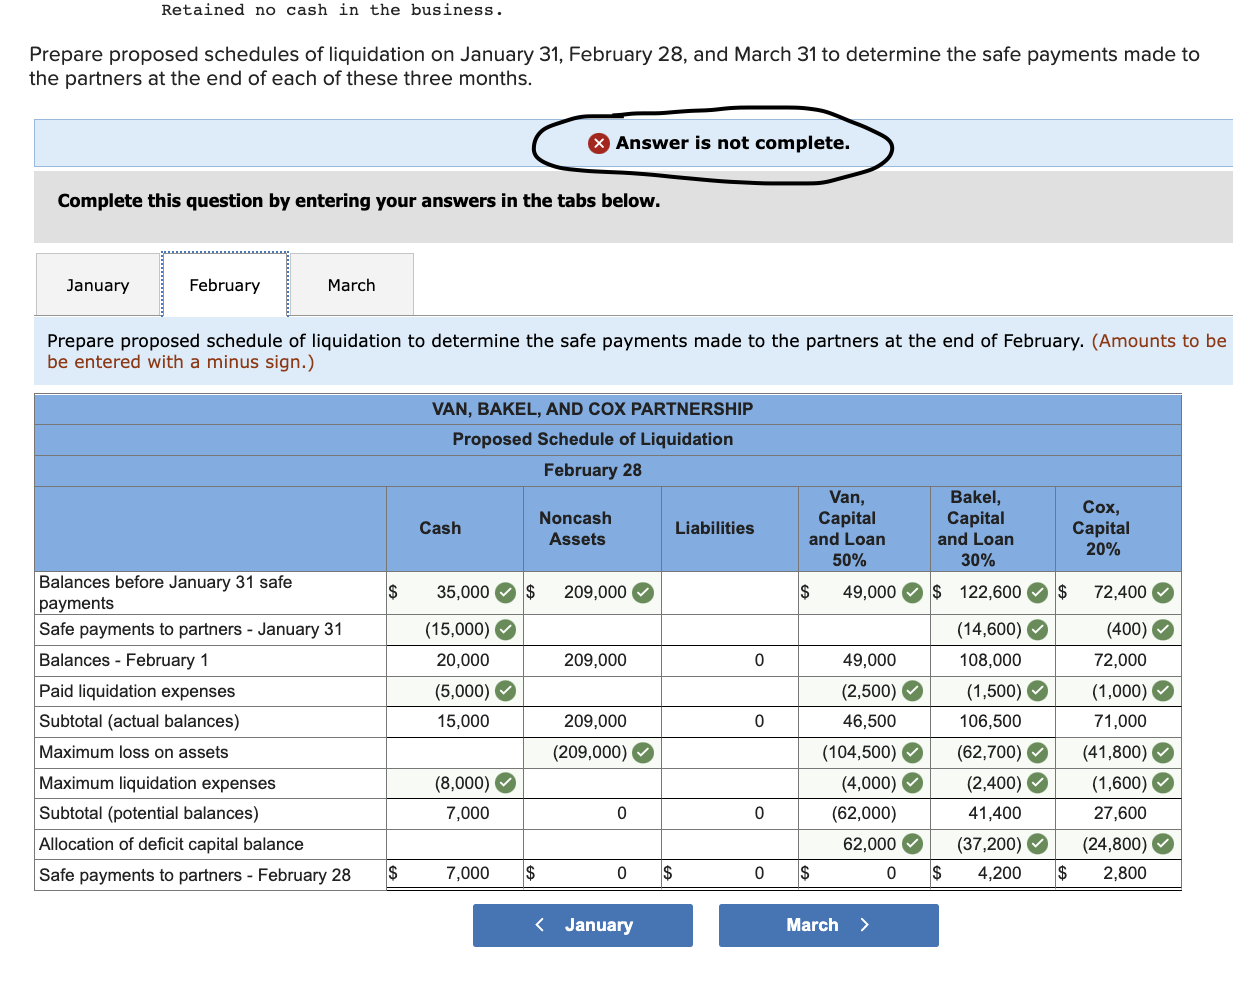Select the February tab

[225, 285]
